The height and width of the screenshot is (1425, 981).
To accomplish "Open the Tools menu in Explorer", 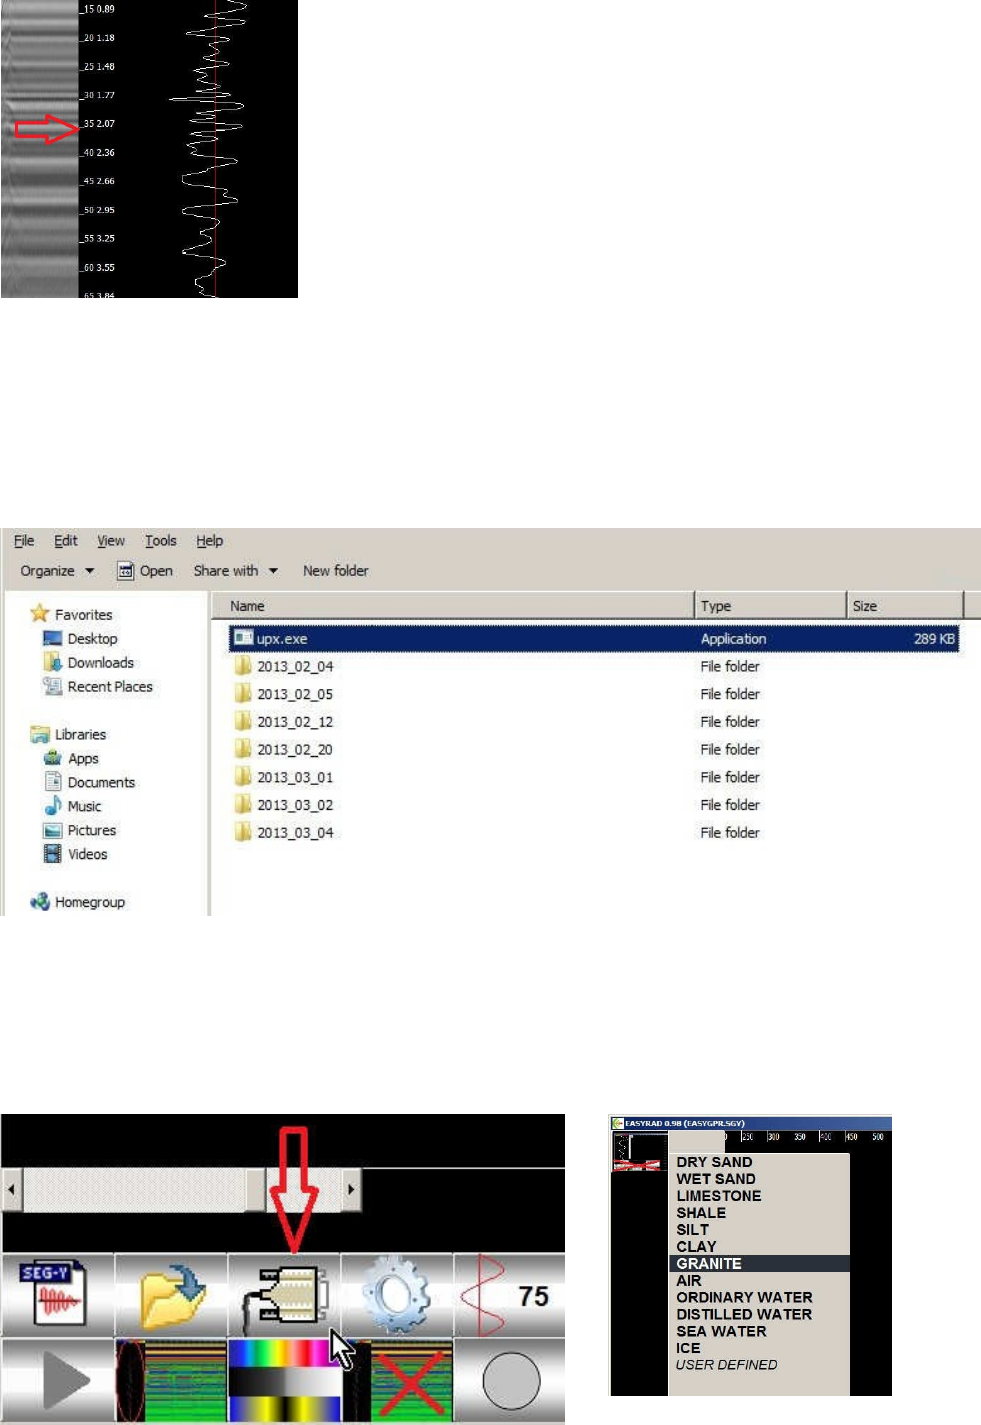I will [x=160, y=540].
